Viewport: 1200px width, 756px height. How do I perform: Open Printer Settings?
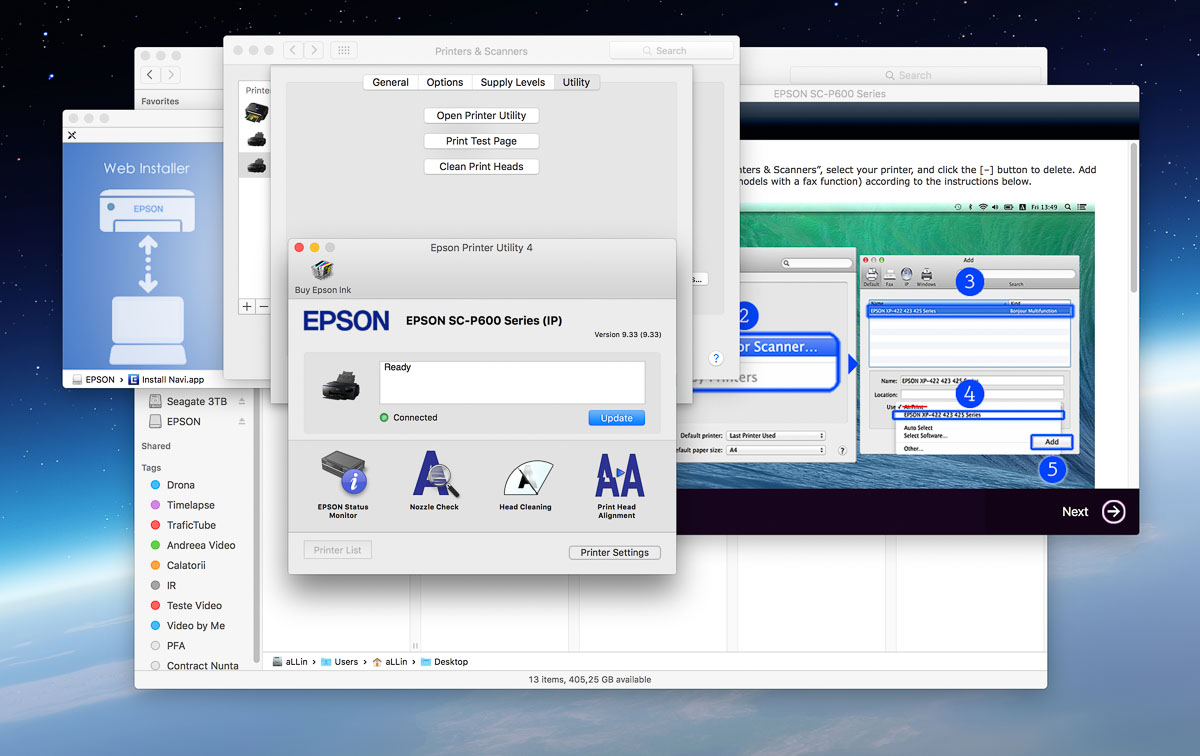(614, 552)
